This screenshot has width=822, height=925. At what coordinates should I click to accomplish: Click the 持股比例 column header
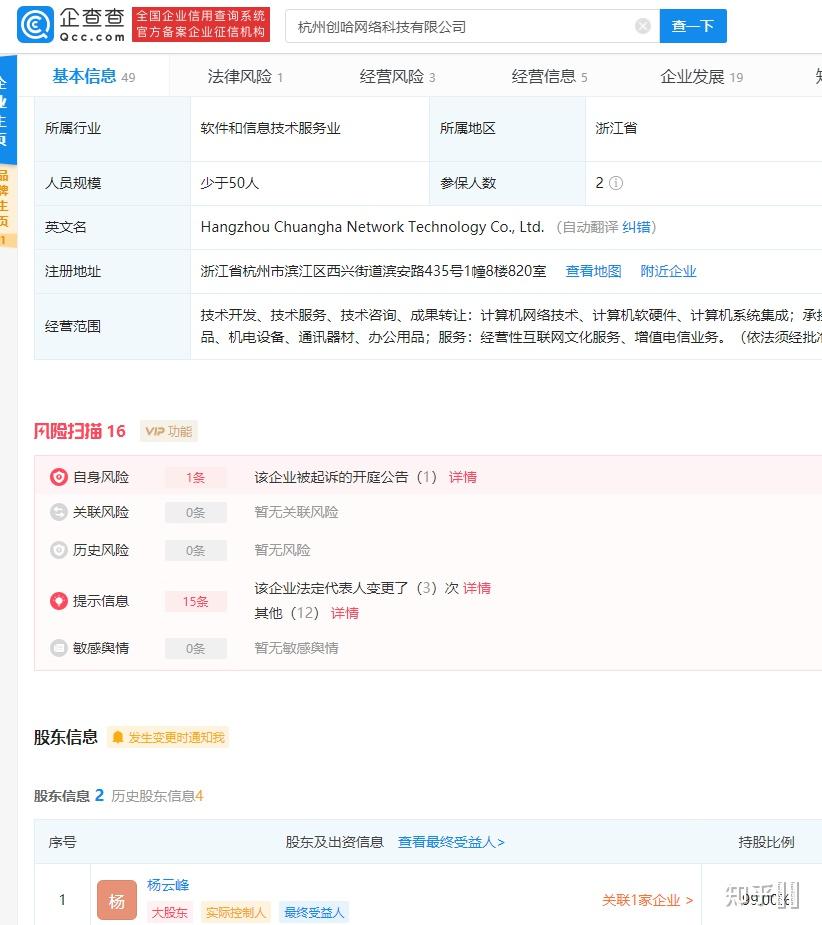[x=766, y=842]
